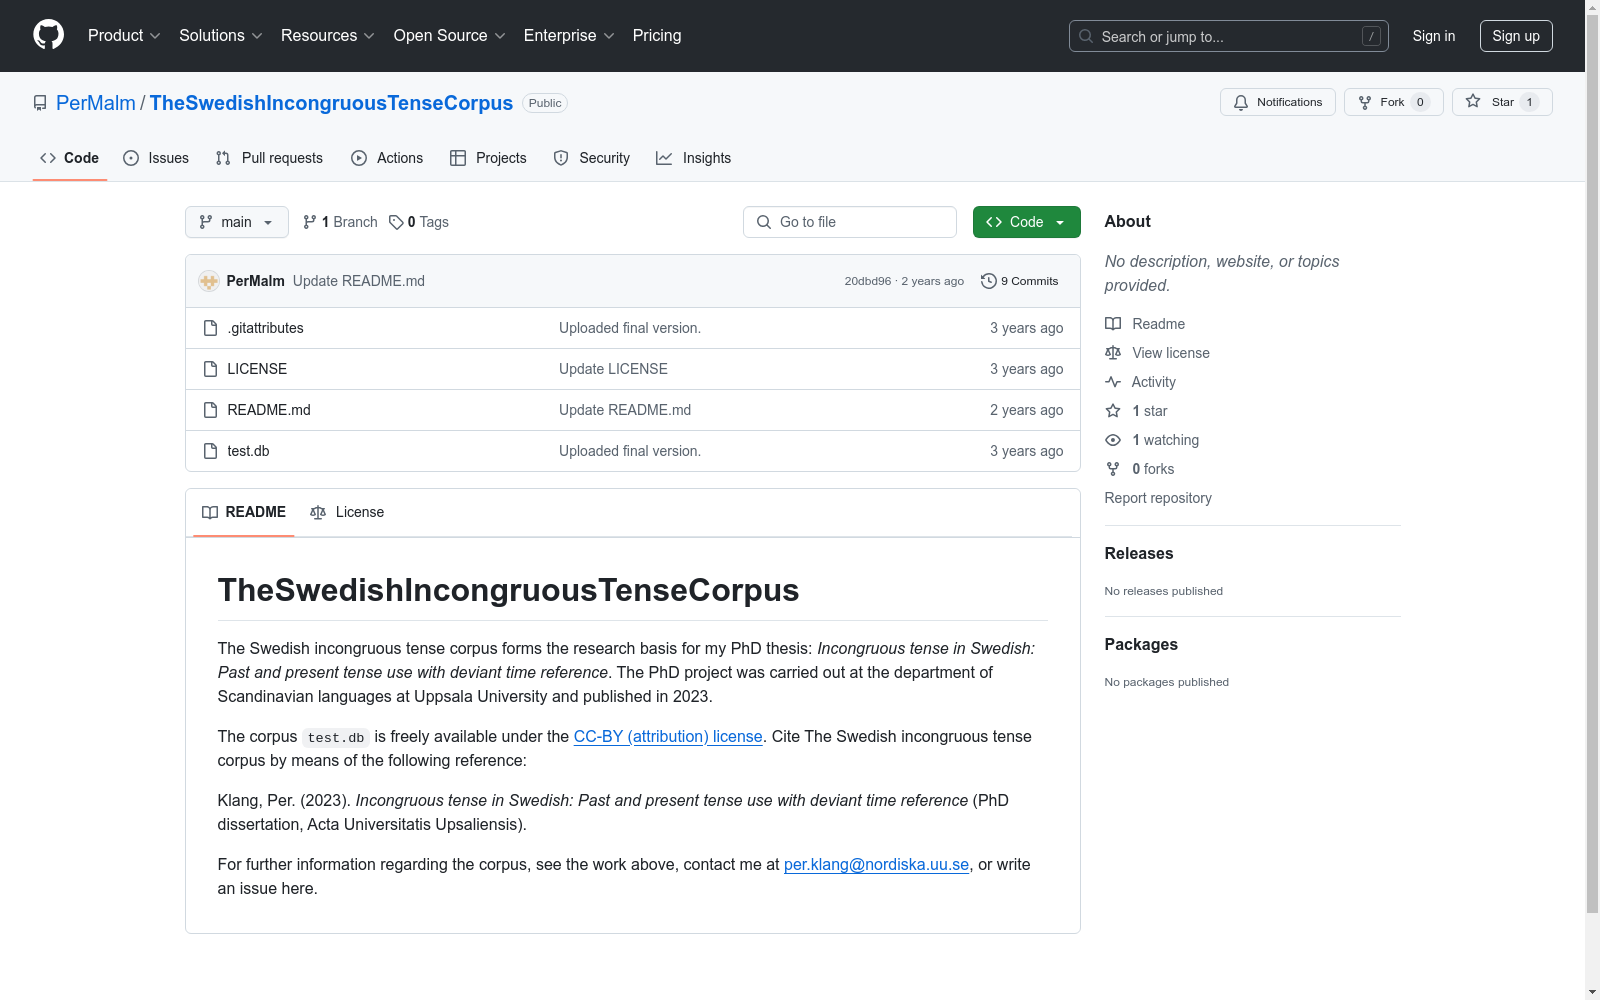This screenshot has height=1000, width=1600.
Task: Switch to the Issues tab
Action: (x=156, y=158)
